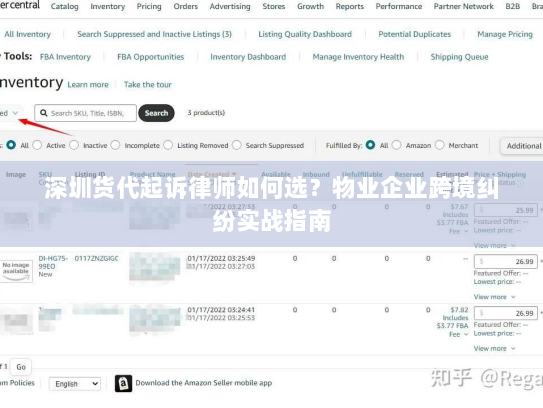The width and height of the screenshot is (543, 408).
Task: Open the B2B menu
Action: click(513, 7)
